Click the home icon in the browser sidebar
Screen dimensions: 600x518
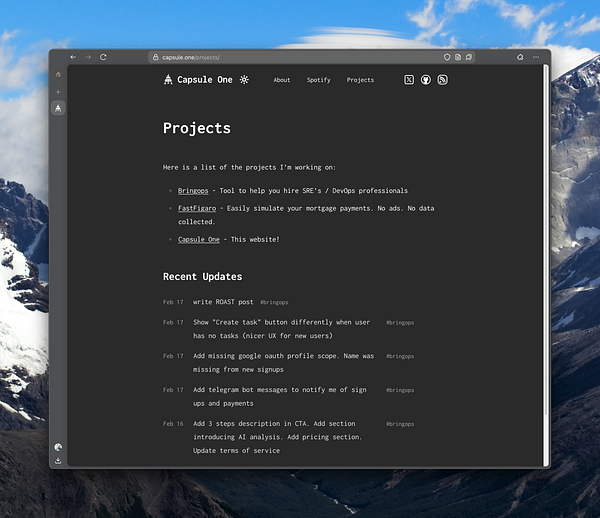tap(58, 74)
